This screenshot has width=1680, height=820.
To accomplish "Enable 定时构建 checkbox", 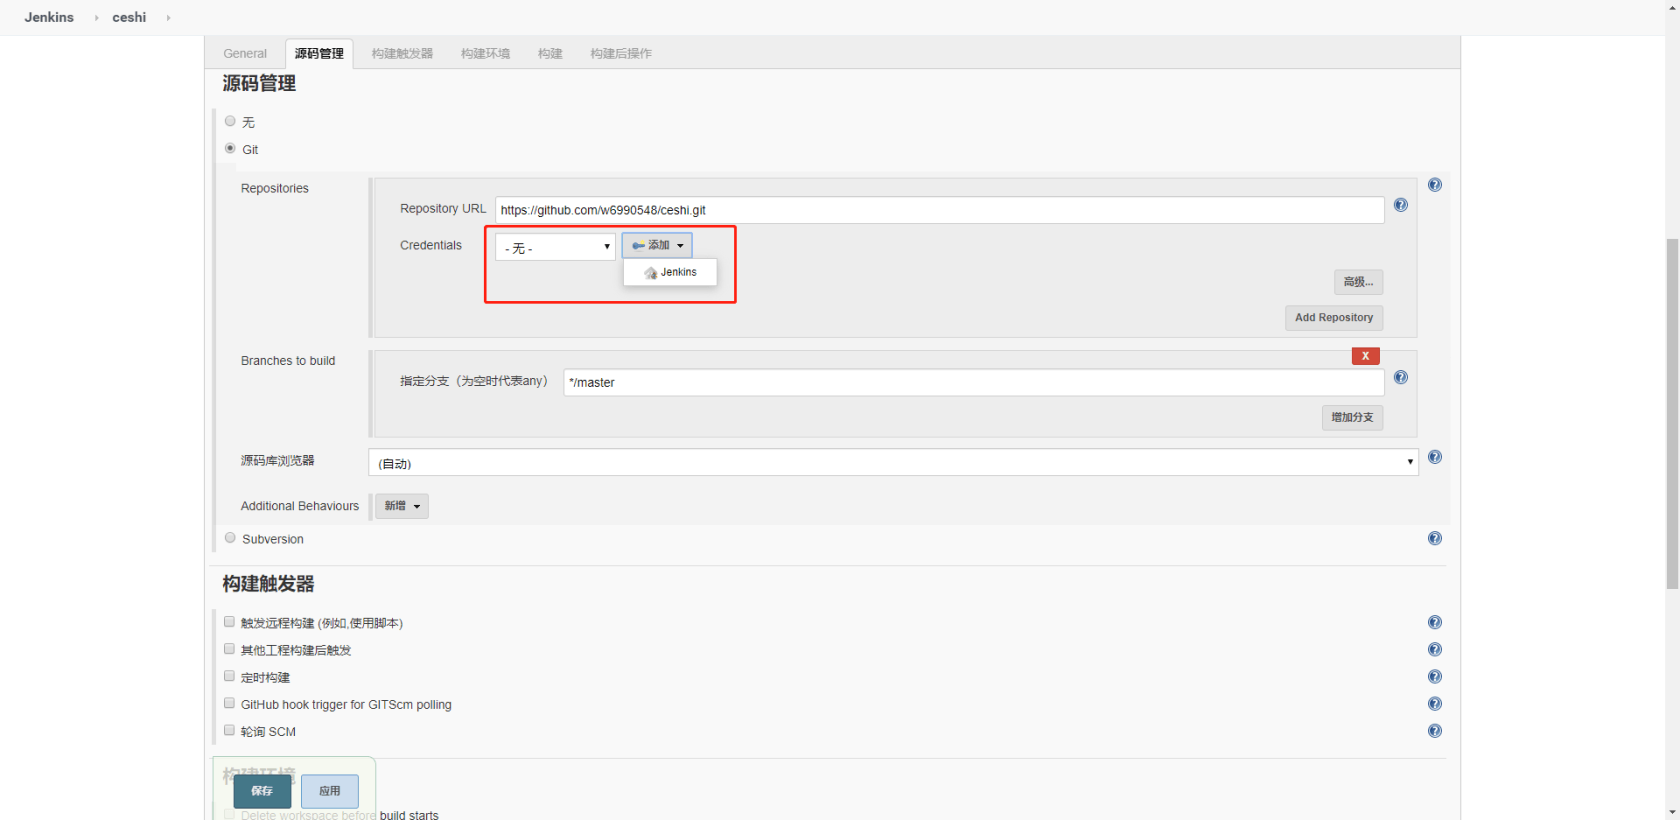I will [x=229, y=676].
